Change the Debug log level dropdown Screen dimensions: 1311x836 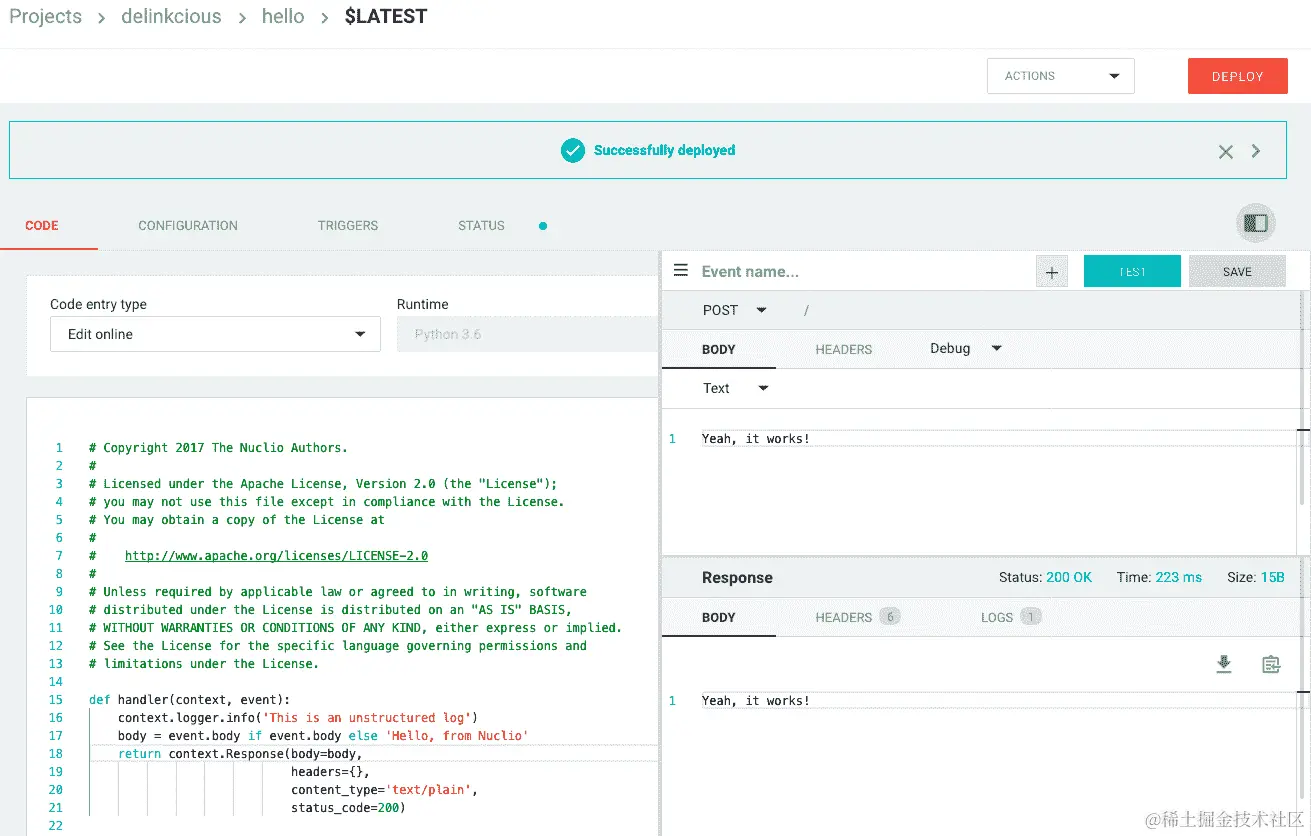click(x=966, y=348)
